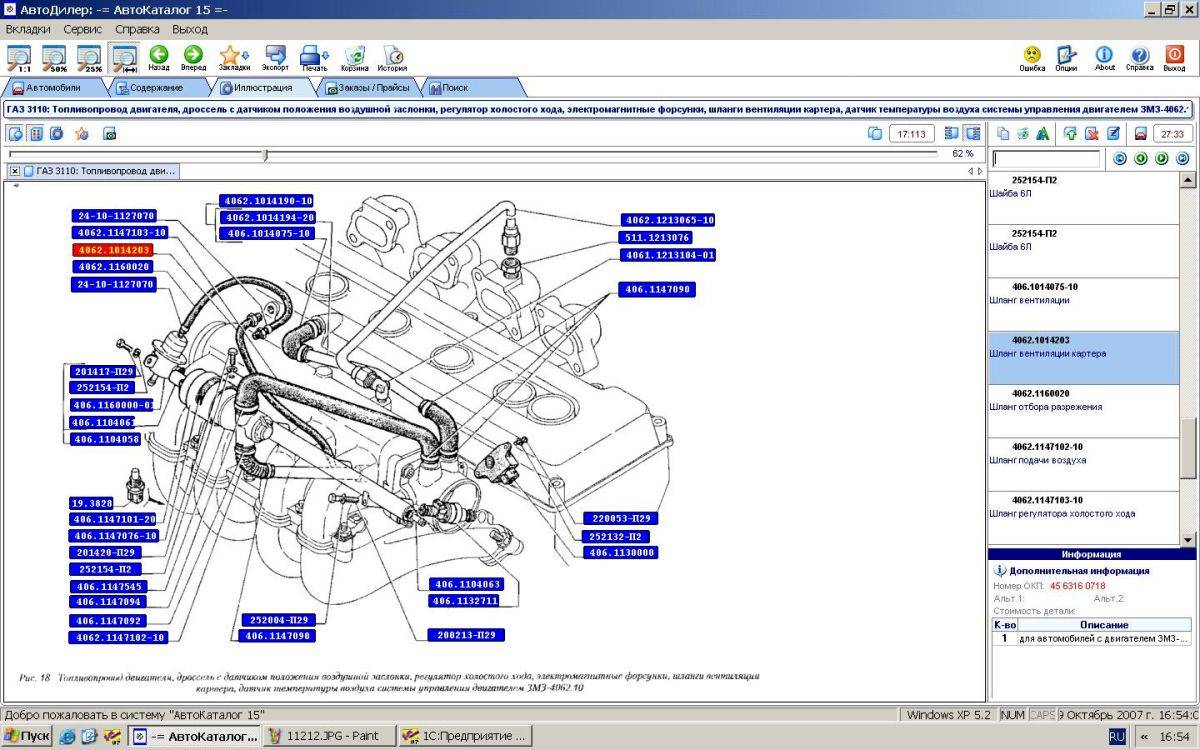Screen dimensions: 1200x750
Task: Open the Печать print dropdown
Action: click(x=314, y=58)
